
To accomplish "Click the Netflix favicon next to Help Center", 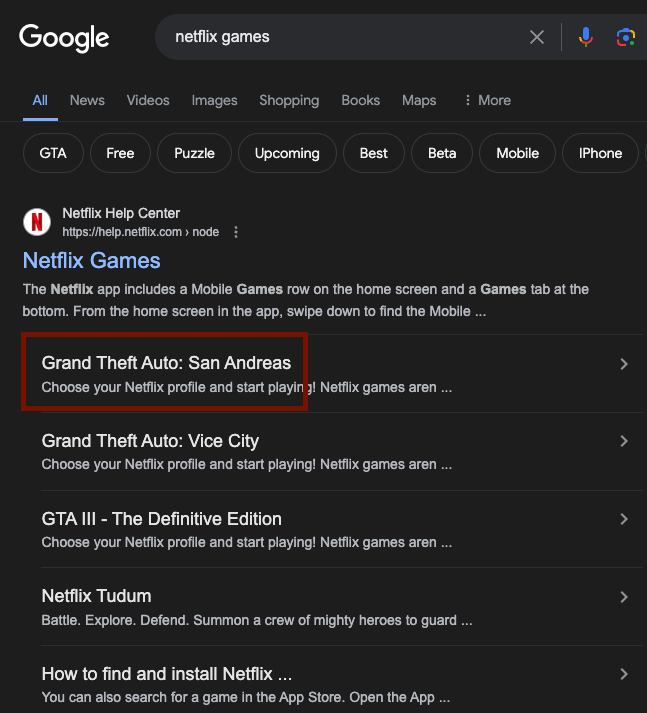I will [37, 222].
